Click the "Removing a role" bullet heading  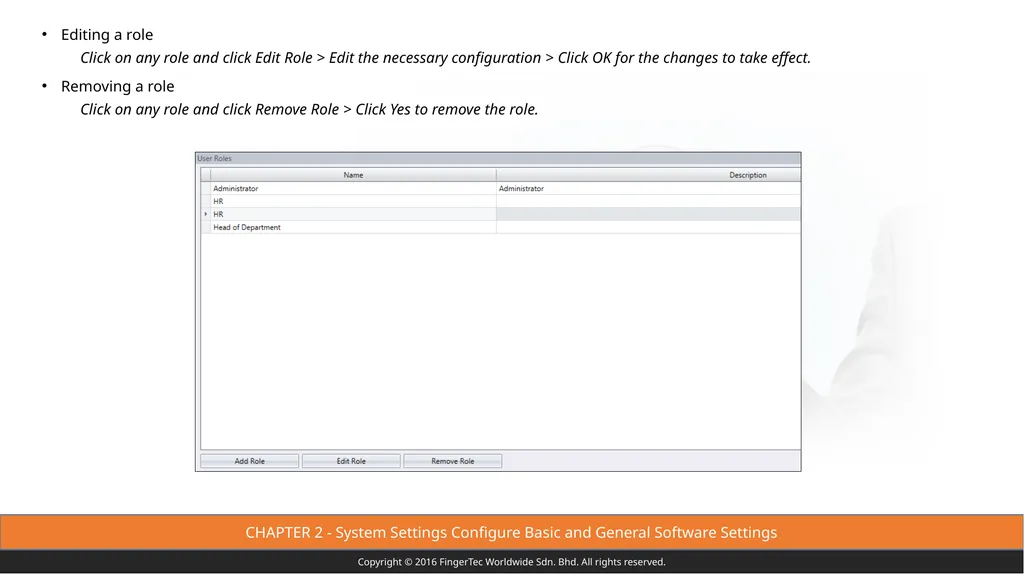pyautogui.click(x=118, y=86)
